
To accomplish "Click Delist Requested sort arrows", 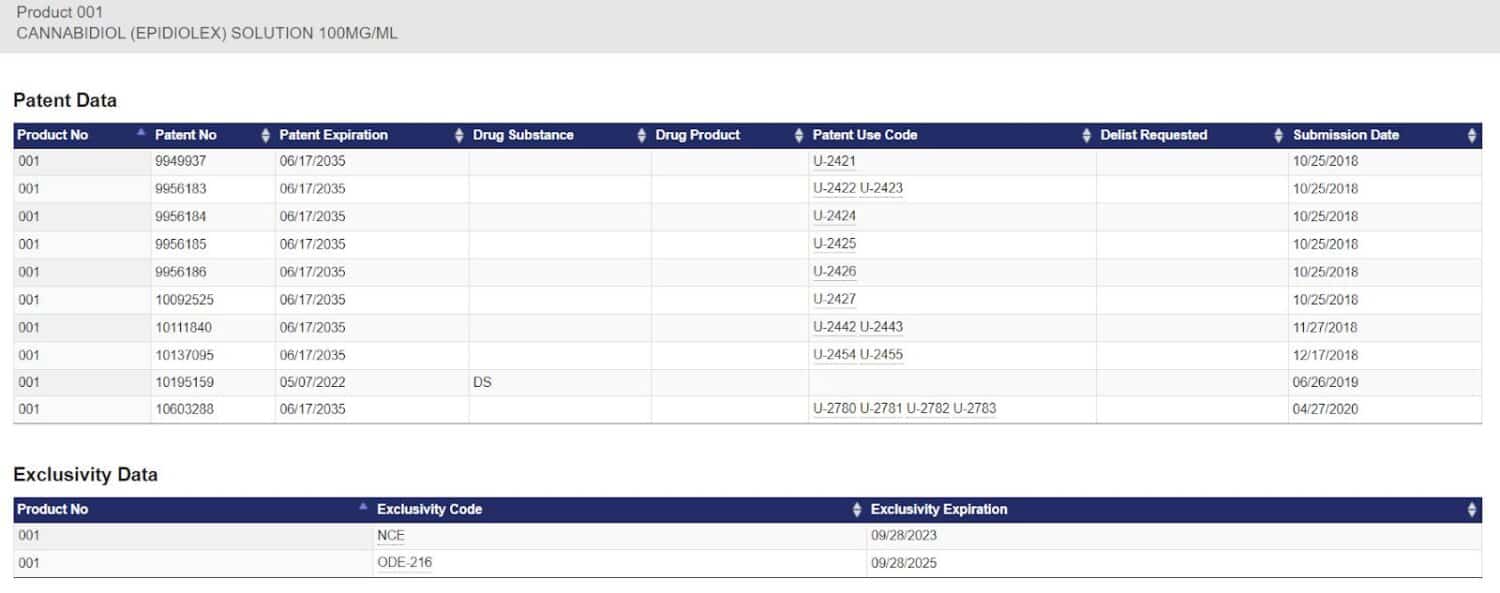I will click(1278, 135).
